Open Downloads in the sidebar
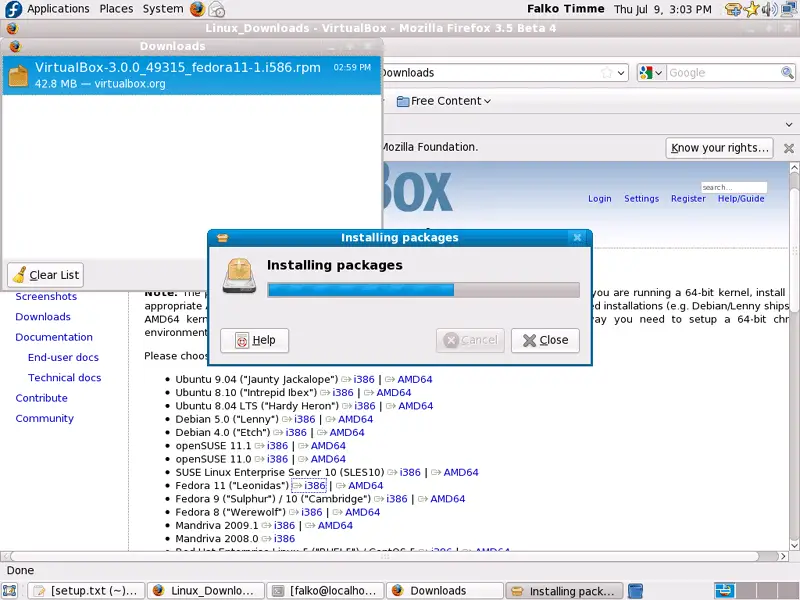Viewport: 800px width, 600px height. click(43, 317)
